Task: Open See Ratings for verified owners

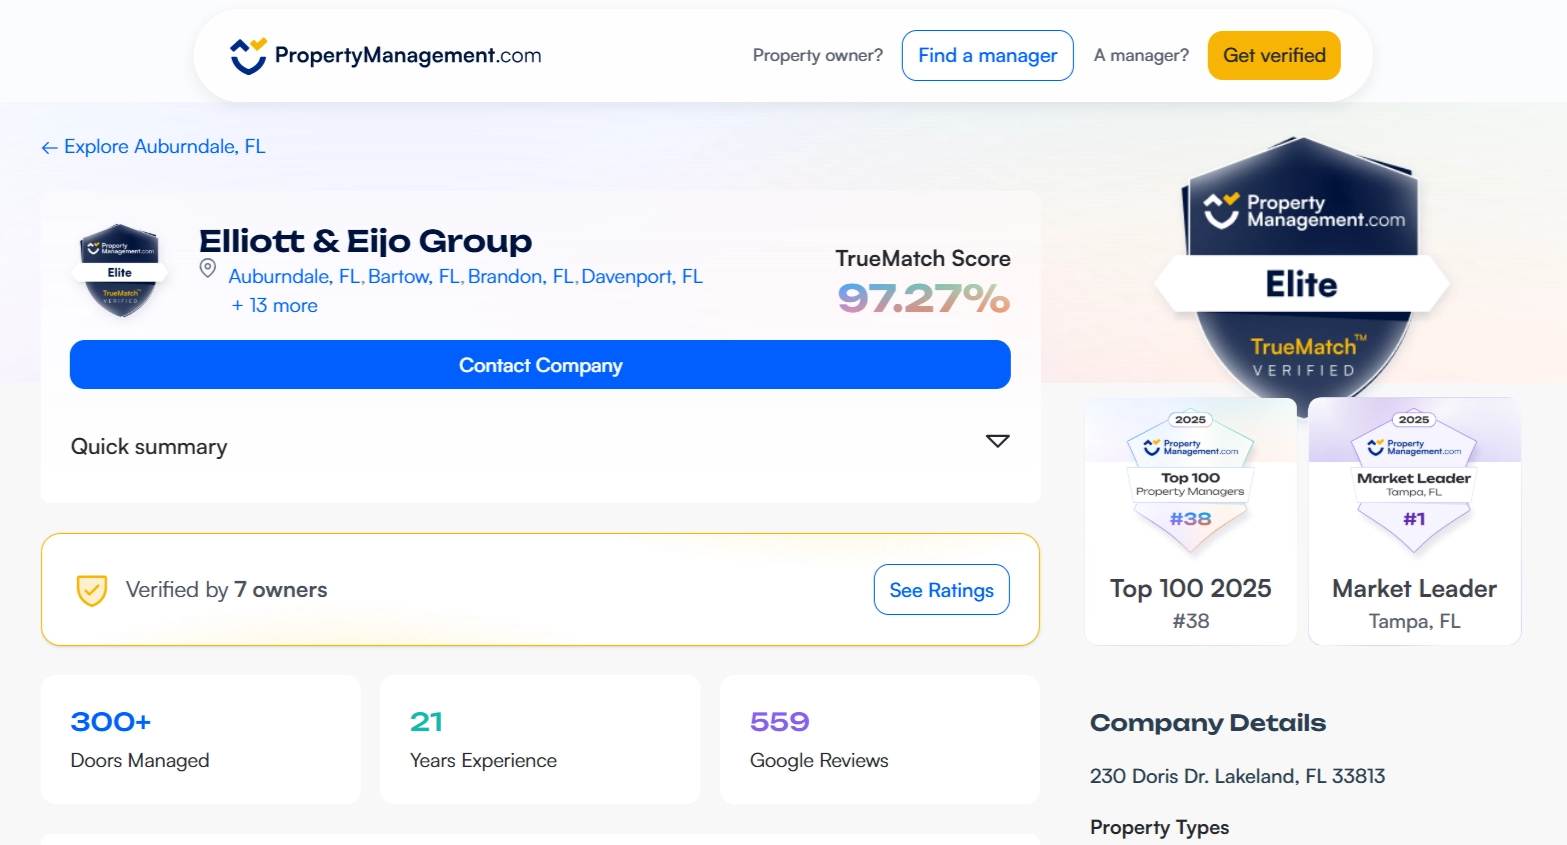Action: click(x=941, y=590)
